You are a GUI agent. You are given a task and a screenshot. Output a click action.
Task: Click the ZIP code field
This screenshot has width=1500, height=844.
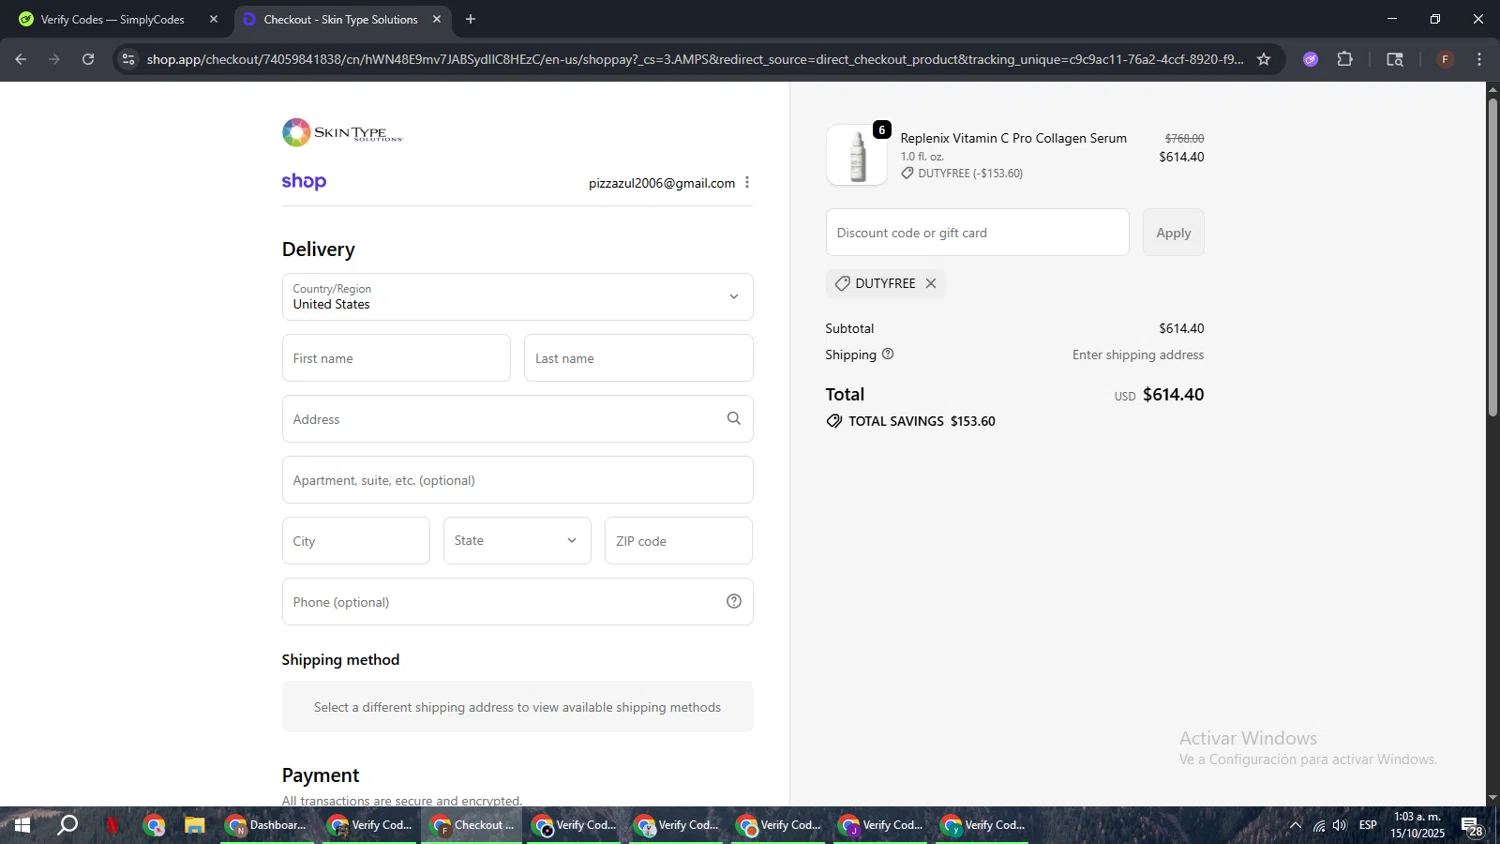pyautogui.click(x=678, y=541)
